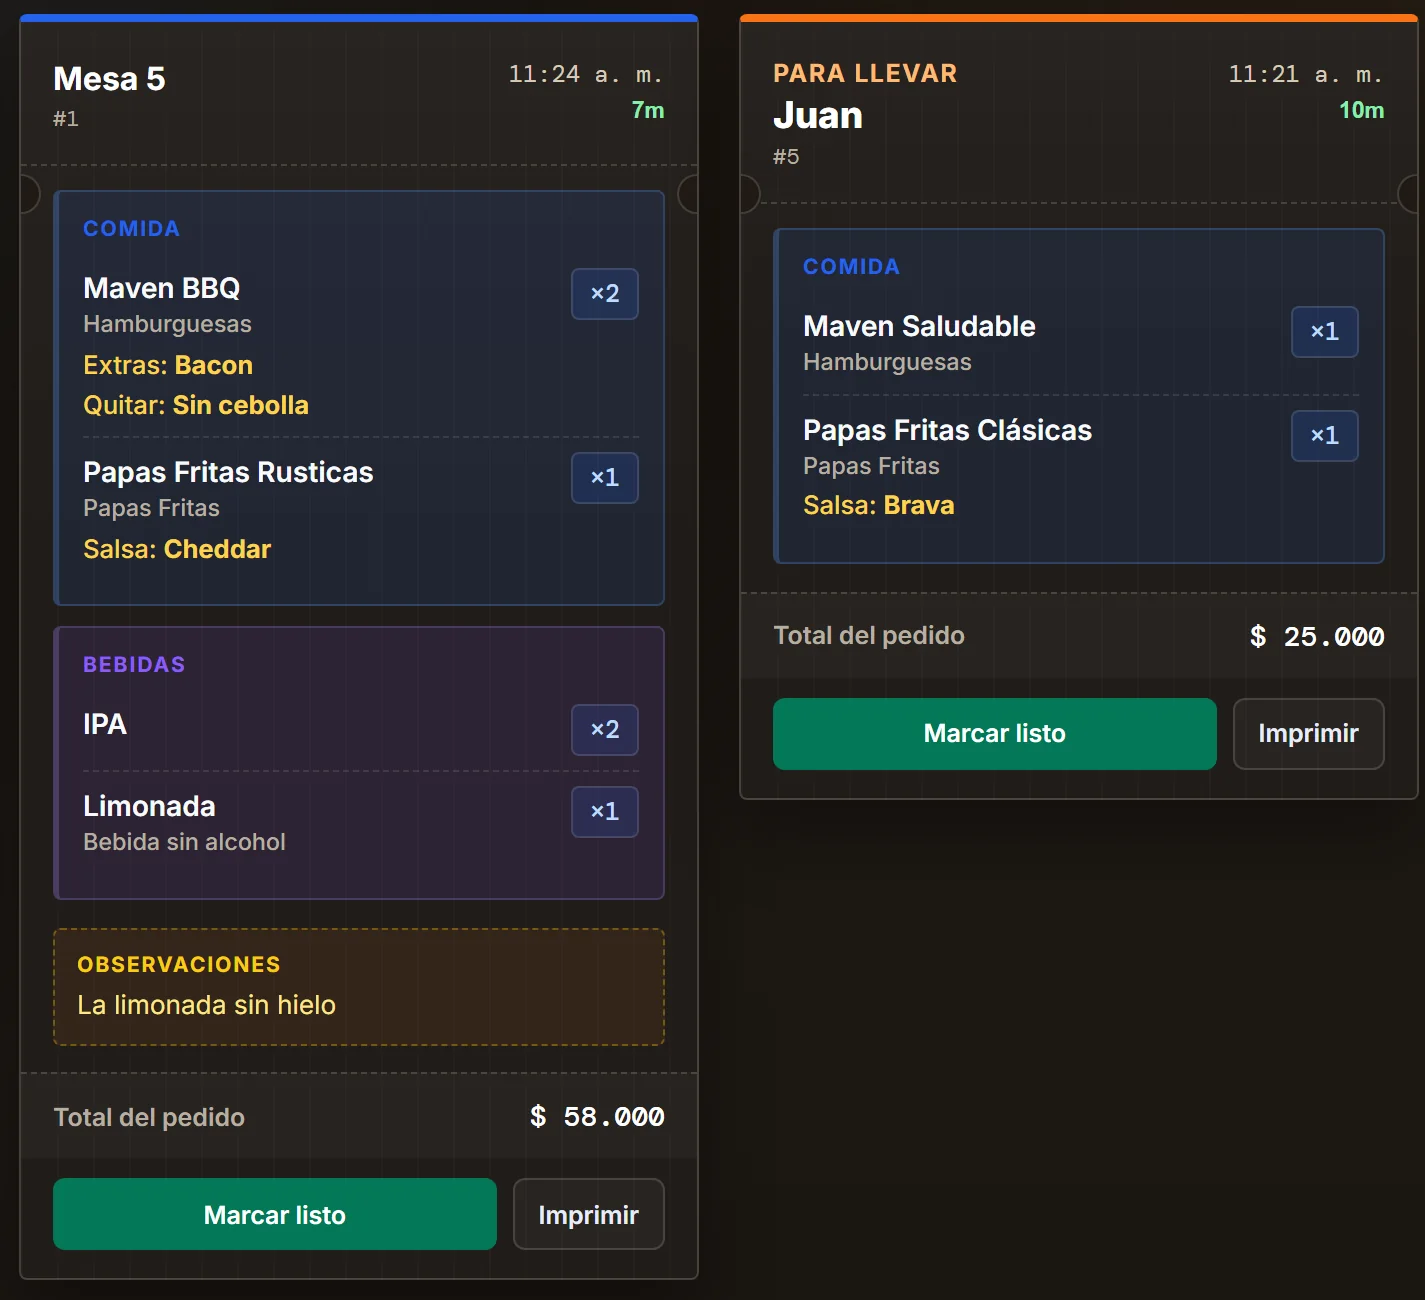
Task: Print the Mesa 5 order ticket
Action: click(x=589, y=1214)
